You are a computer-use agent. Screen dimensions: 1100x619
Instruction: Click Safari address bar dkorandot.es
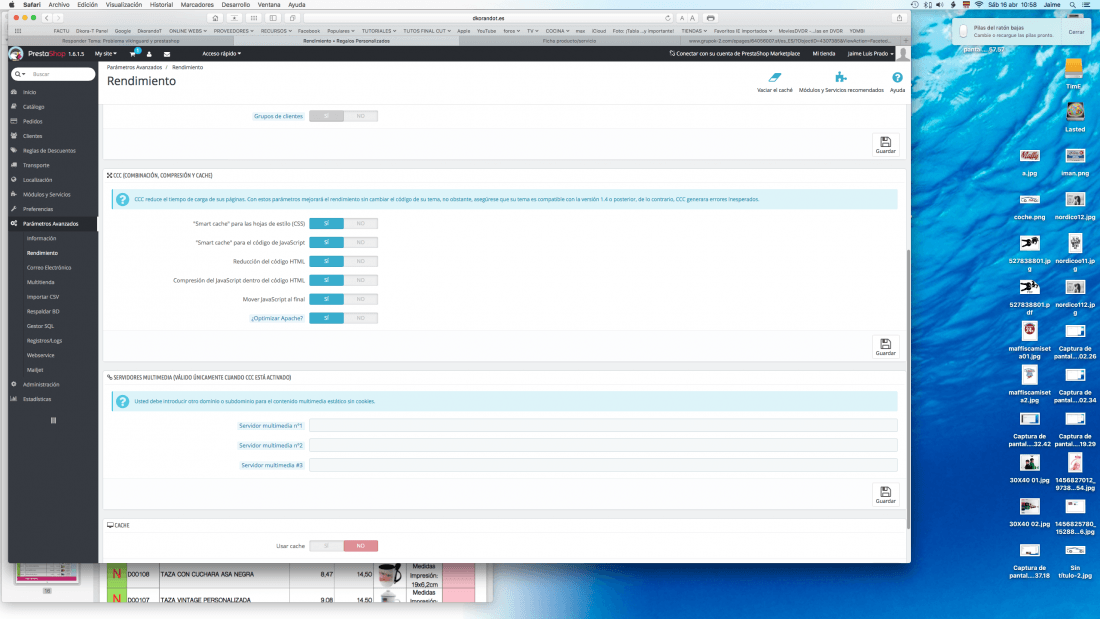pos(488,18)
